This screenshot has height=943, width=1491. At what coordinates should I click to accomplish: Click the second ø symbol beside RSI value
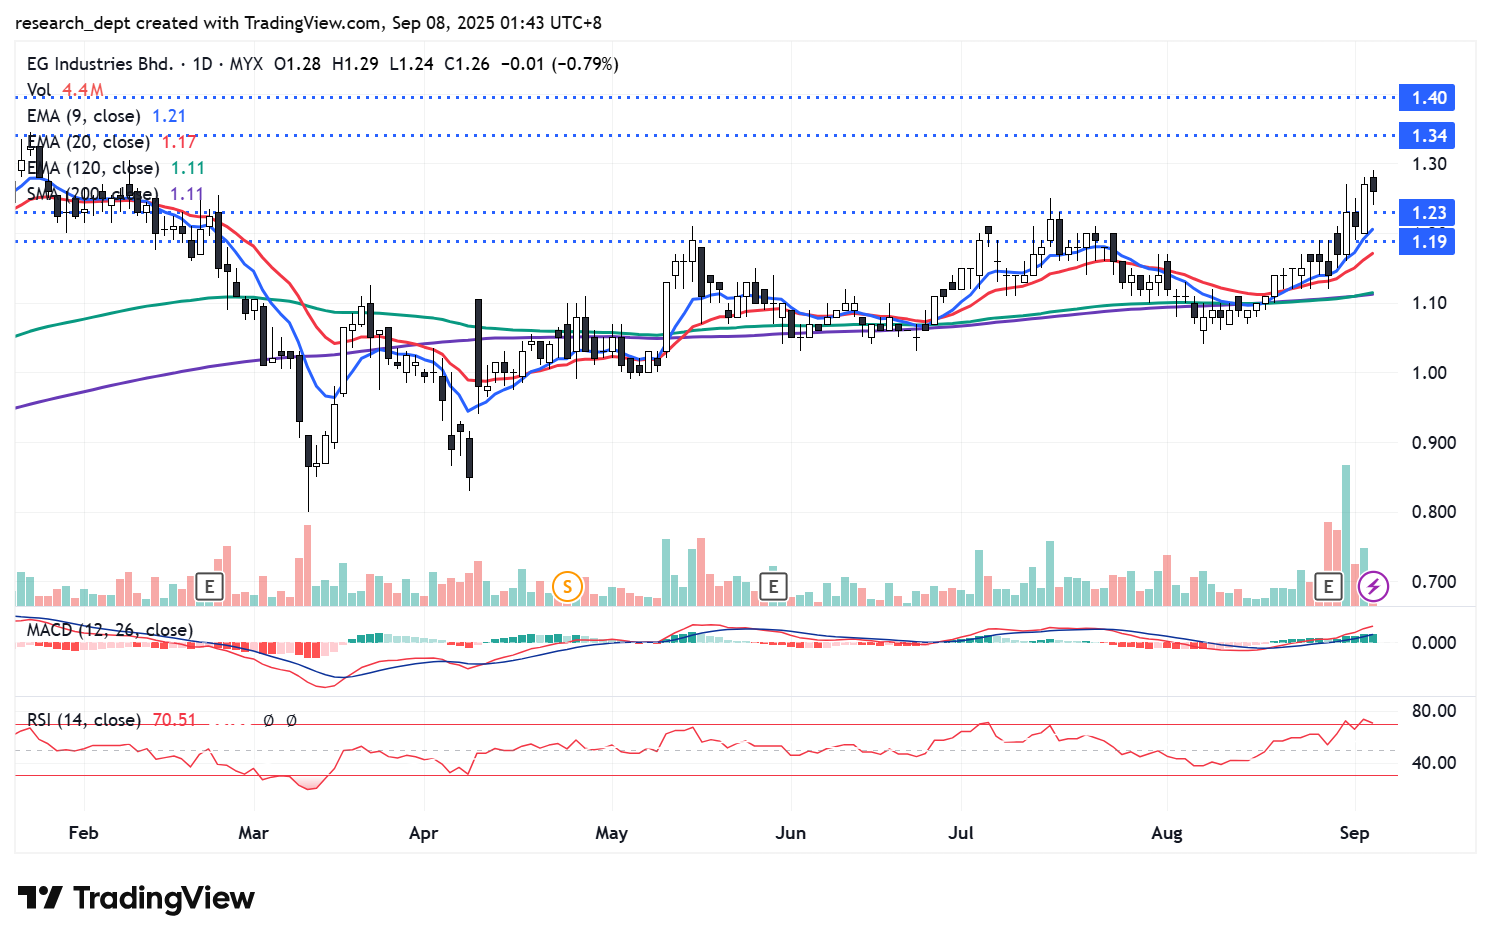tap(291, 720)
